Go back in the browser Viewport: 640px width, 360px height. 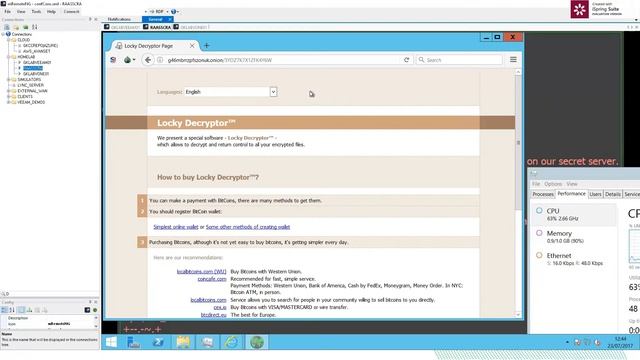(x=148, y=60)
